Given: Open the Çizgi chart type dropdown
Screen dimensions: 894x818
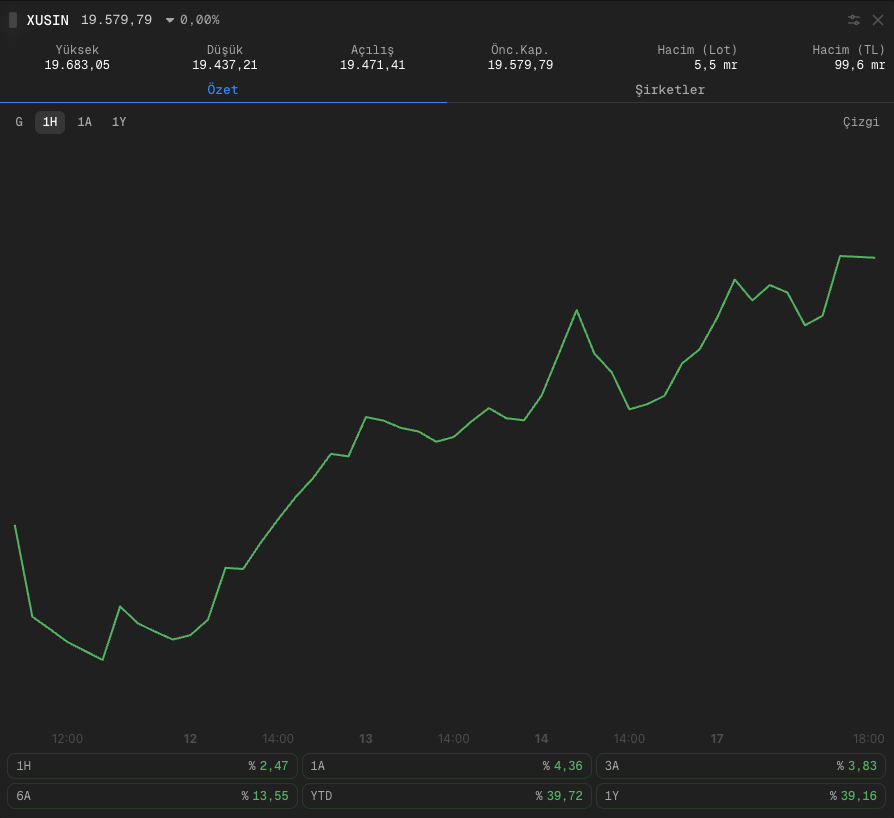Looking at the screenshot, I should [x=861, y=122].
